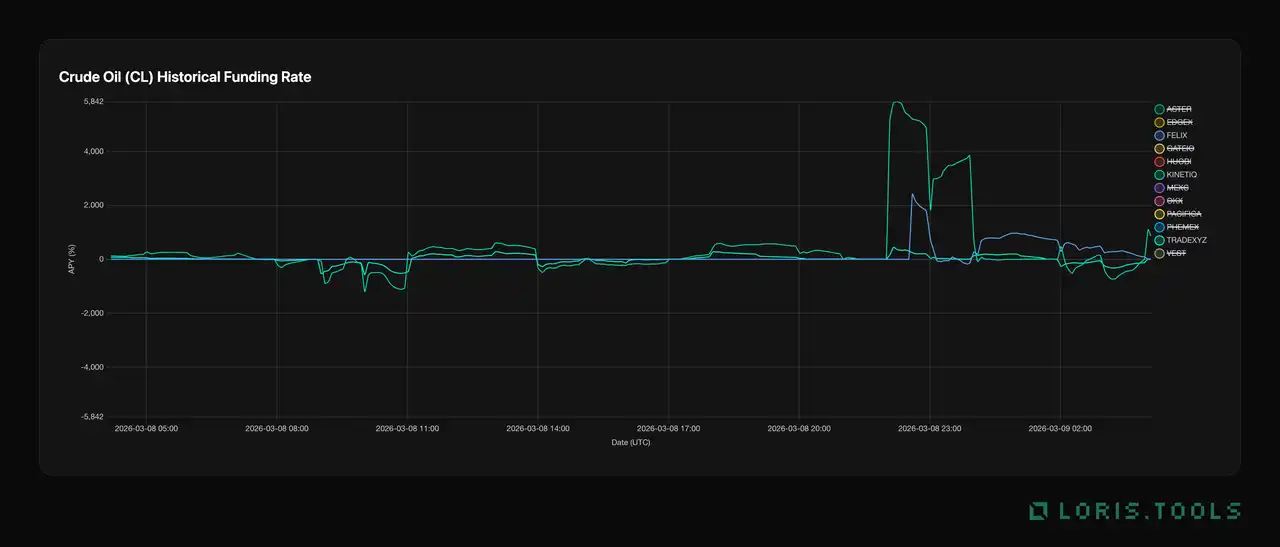Screen dimensions: 1280x547
Task: Show the VEST series via legend label
Action: point(1176,253)
